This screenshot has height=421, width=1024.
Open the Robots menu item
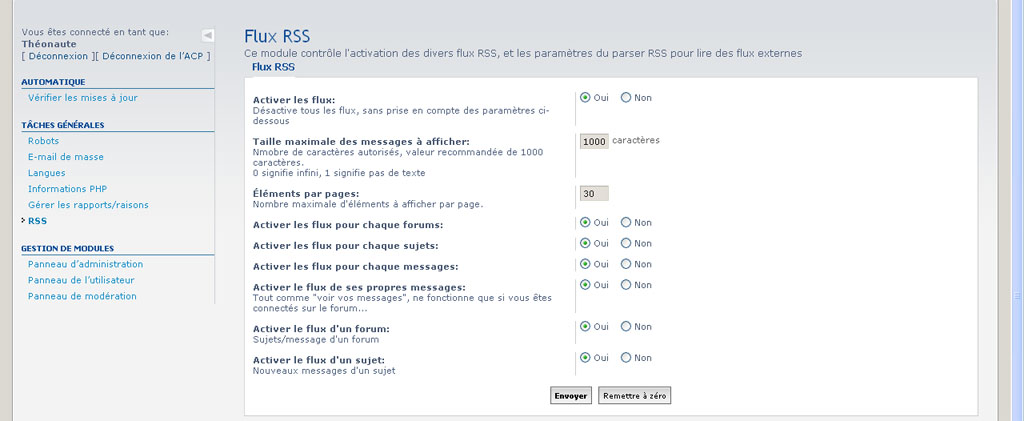pos(43,141)
